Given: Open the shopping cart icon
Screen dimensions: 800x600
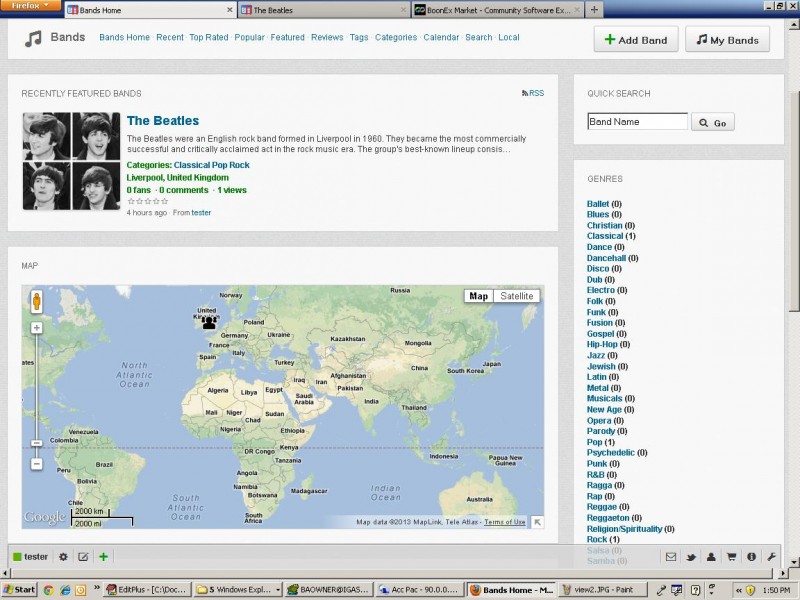Looking at the screenshot, I should tap(731, 557).
